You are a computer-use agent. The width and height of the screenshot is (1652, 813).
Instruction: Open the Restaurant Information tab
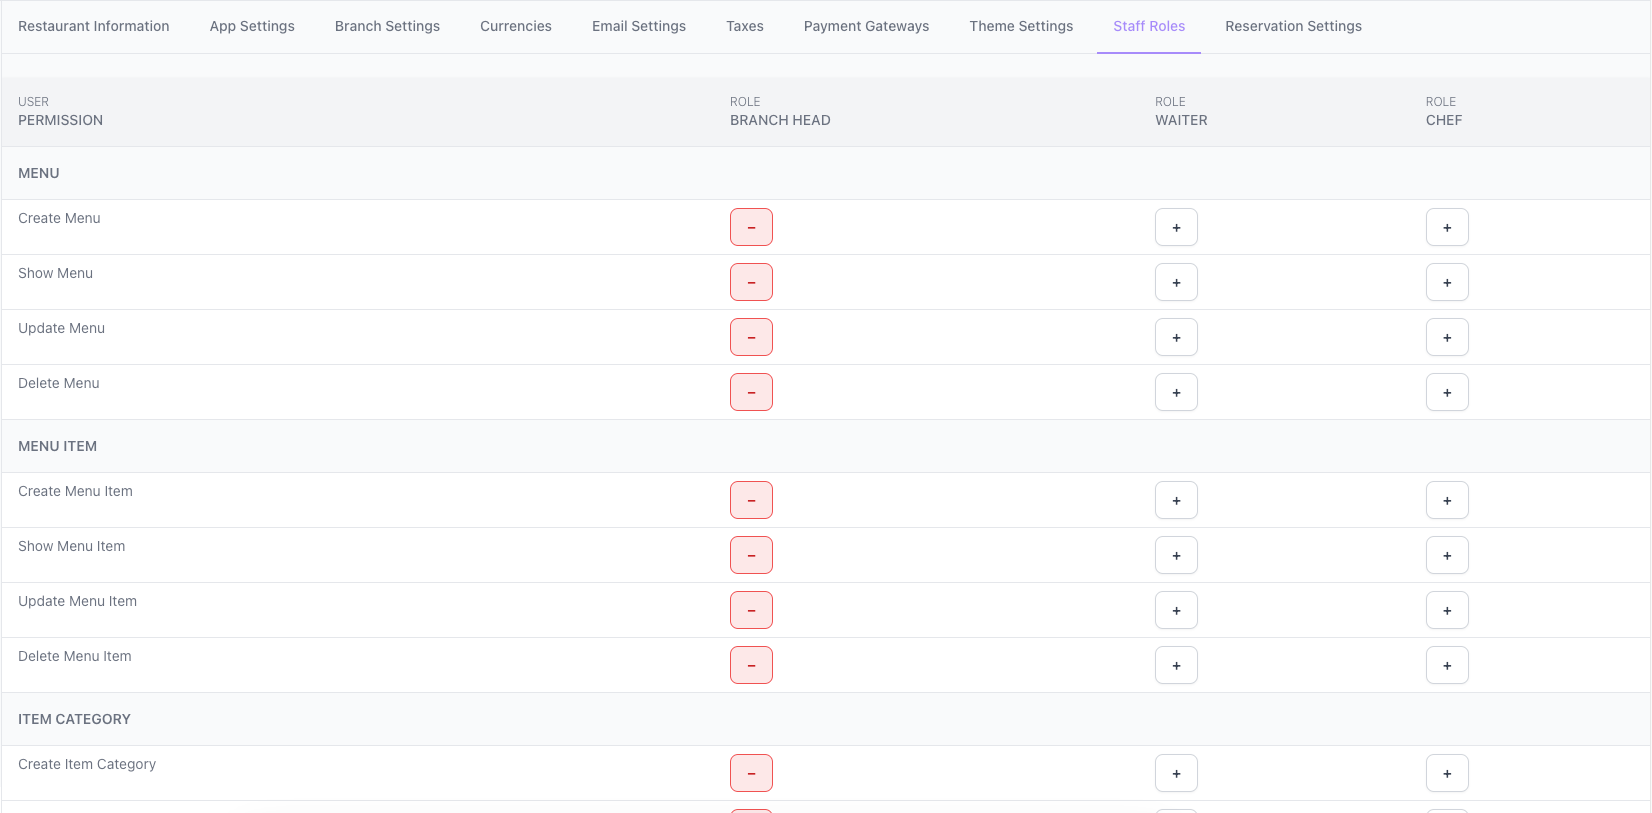point(94,26)
